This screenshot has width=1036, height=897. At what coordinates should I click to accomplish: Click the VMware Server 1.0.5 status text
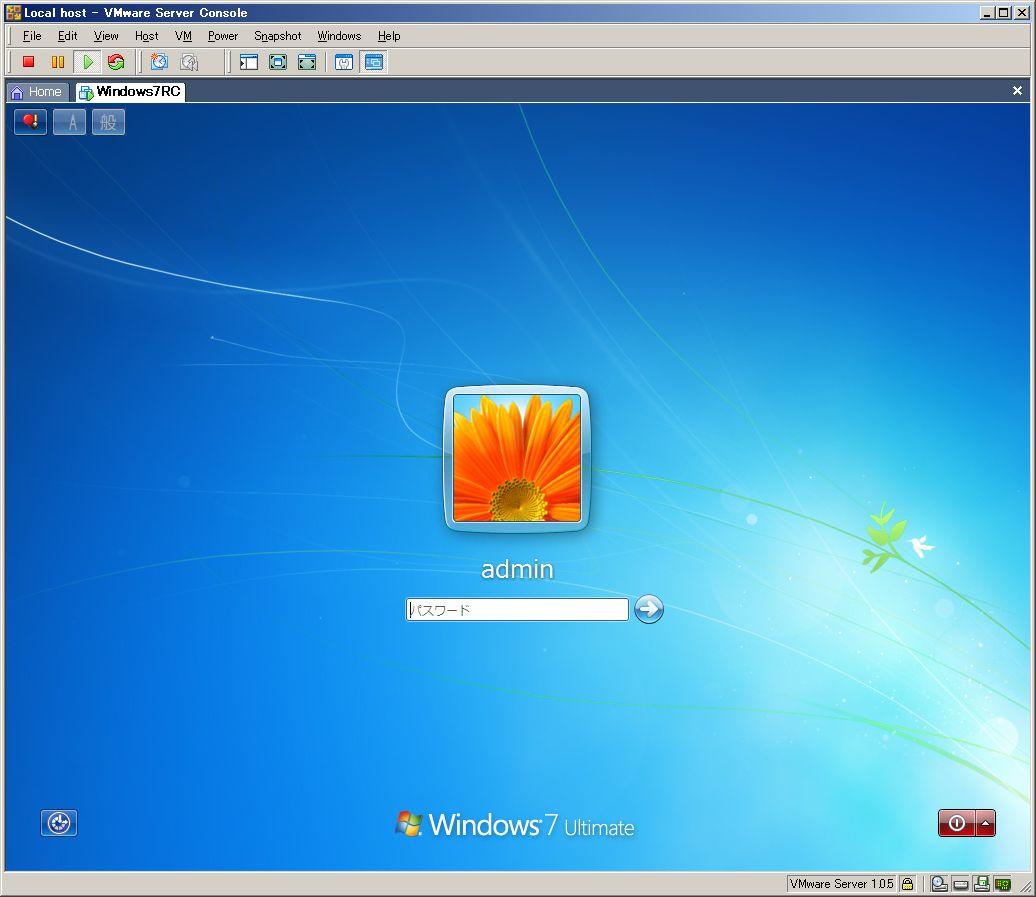coord(841,884)
